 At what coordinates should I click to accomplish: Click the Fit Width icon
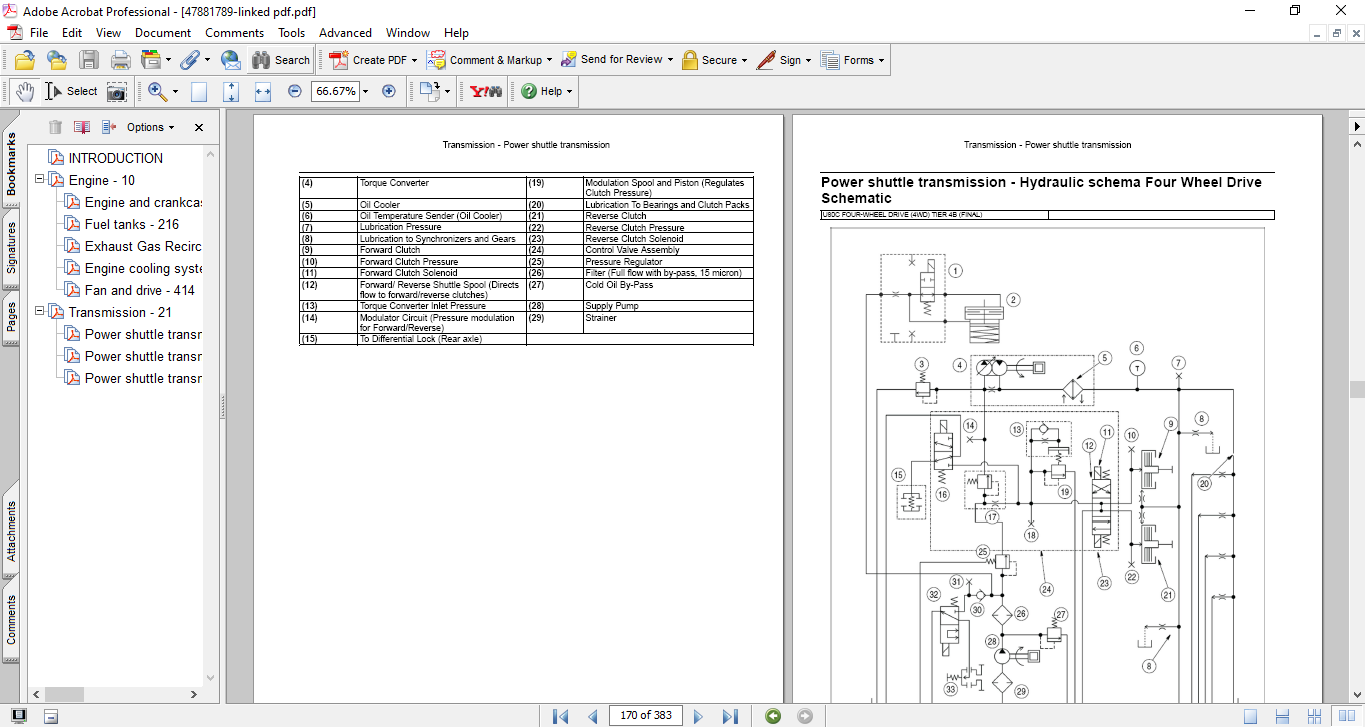pyautogui.click(x=263, y=91)
